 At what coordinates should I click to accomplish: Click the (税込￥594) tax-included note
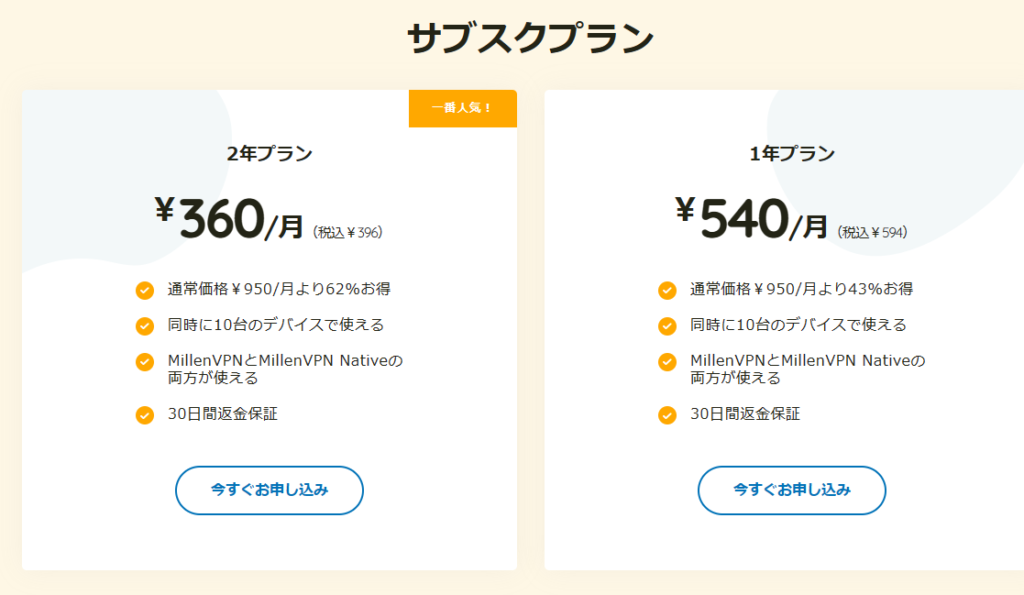tap(872, 232)
